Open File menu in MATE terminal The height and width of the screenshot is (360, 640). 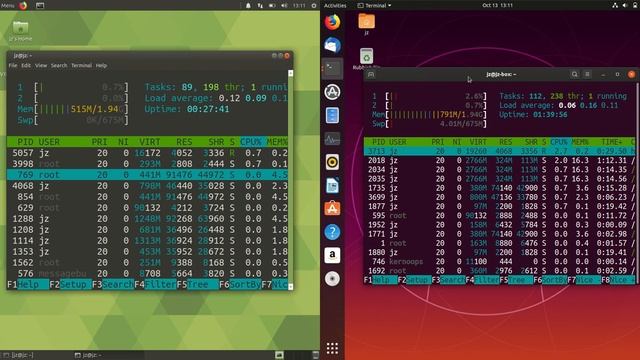point(13,65)
